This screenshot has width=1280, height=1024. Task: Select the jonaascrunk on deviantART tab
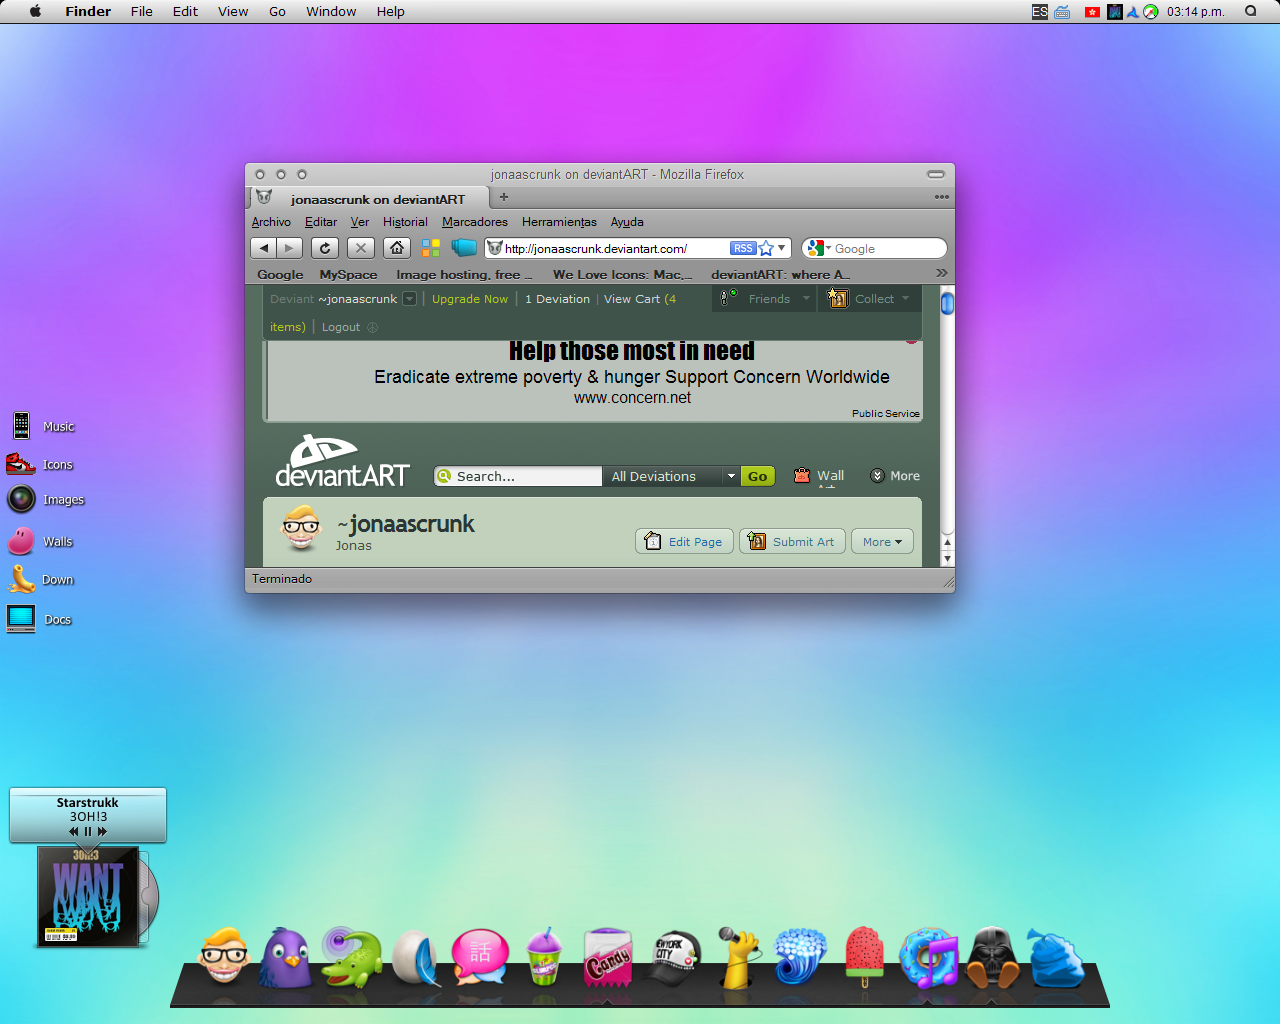tap(367, 199)
